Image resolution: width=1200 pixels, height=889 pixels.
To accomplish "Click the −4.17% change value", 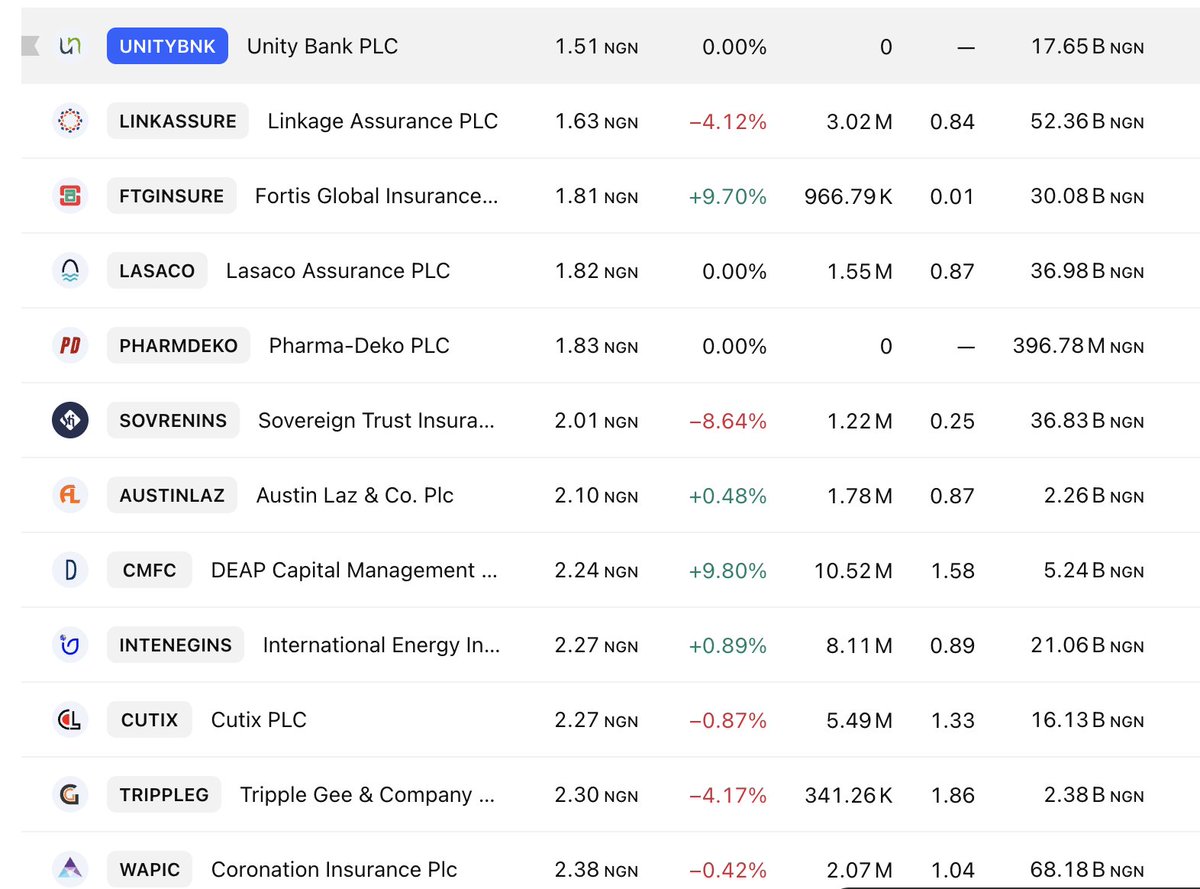I will point(728,796).
